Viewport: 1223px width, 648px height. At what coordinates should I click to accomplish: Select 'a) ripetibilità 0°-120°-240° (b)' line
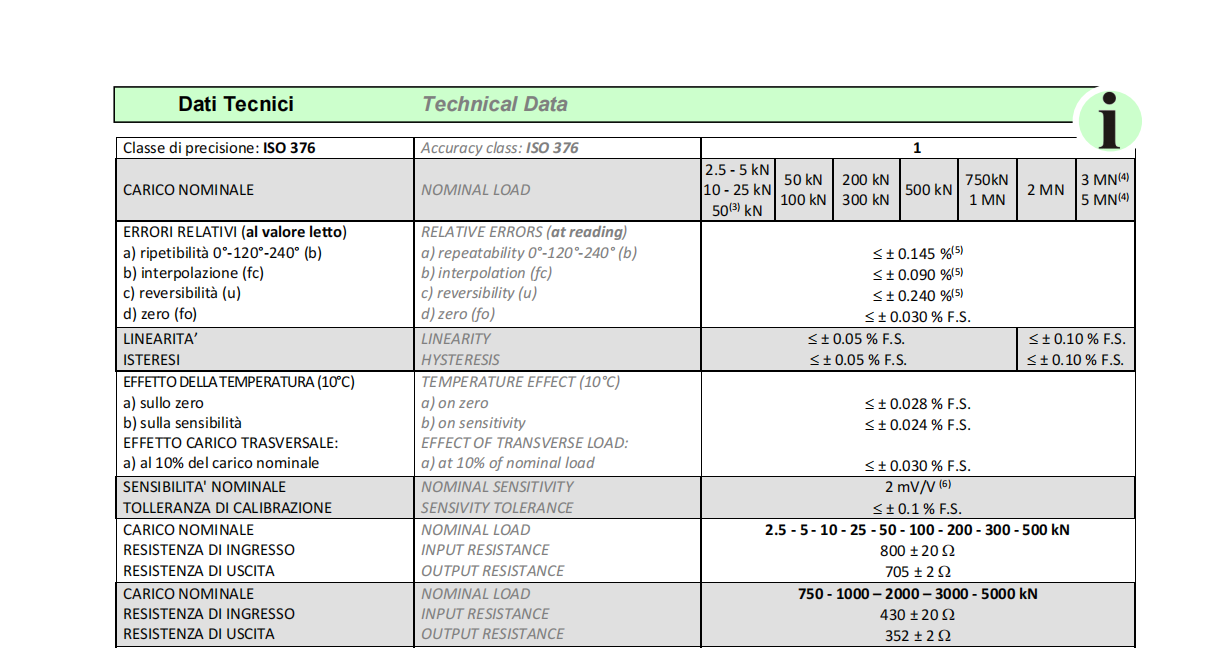click(222, 253)
